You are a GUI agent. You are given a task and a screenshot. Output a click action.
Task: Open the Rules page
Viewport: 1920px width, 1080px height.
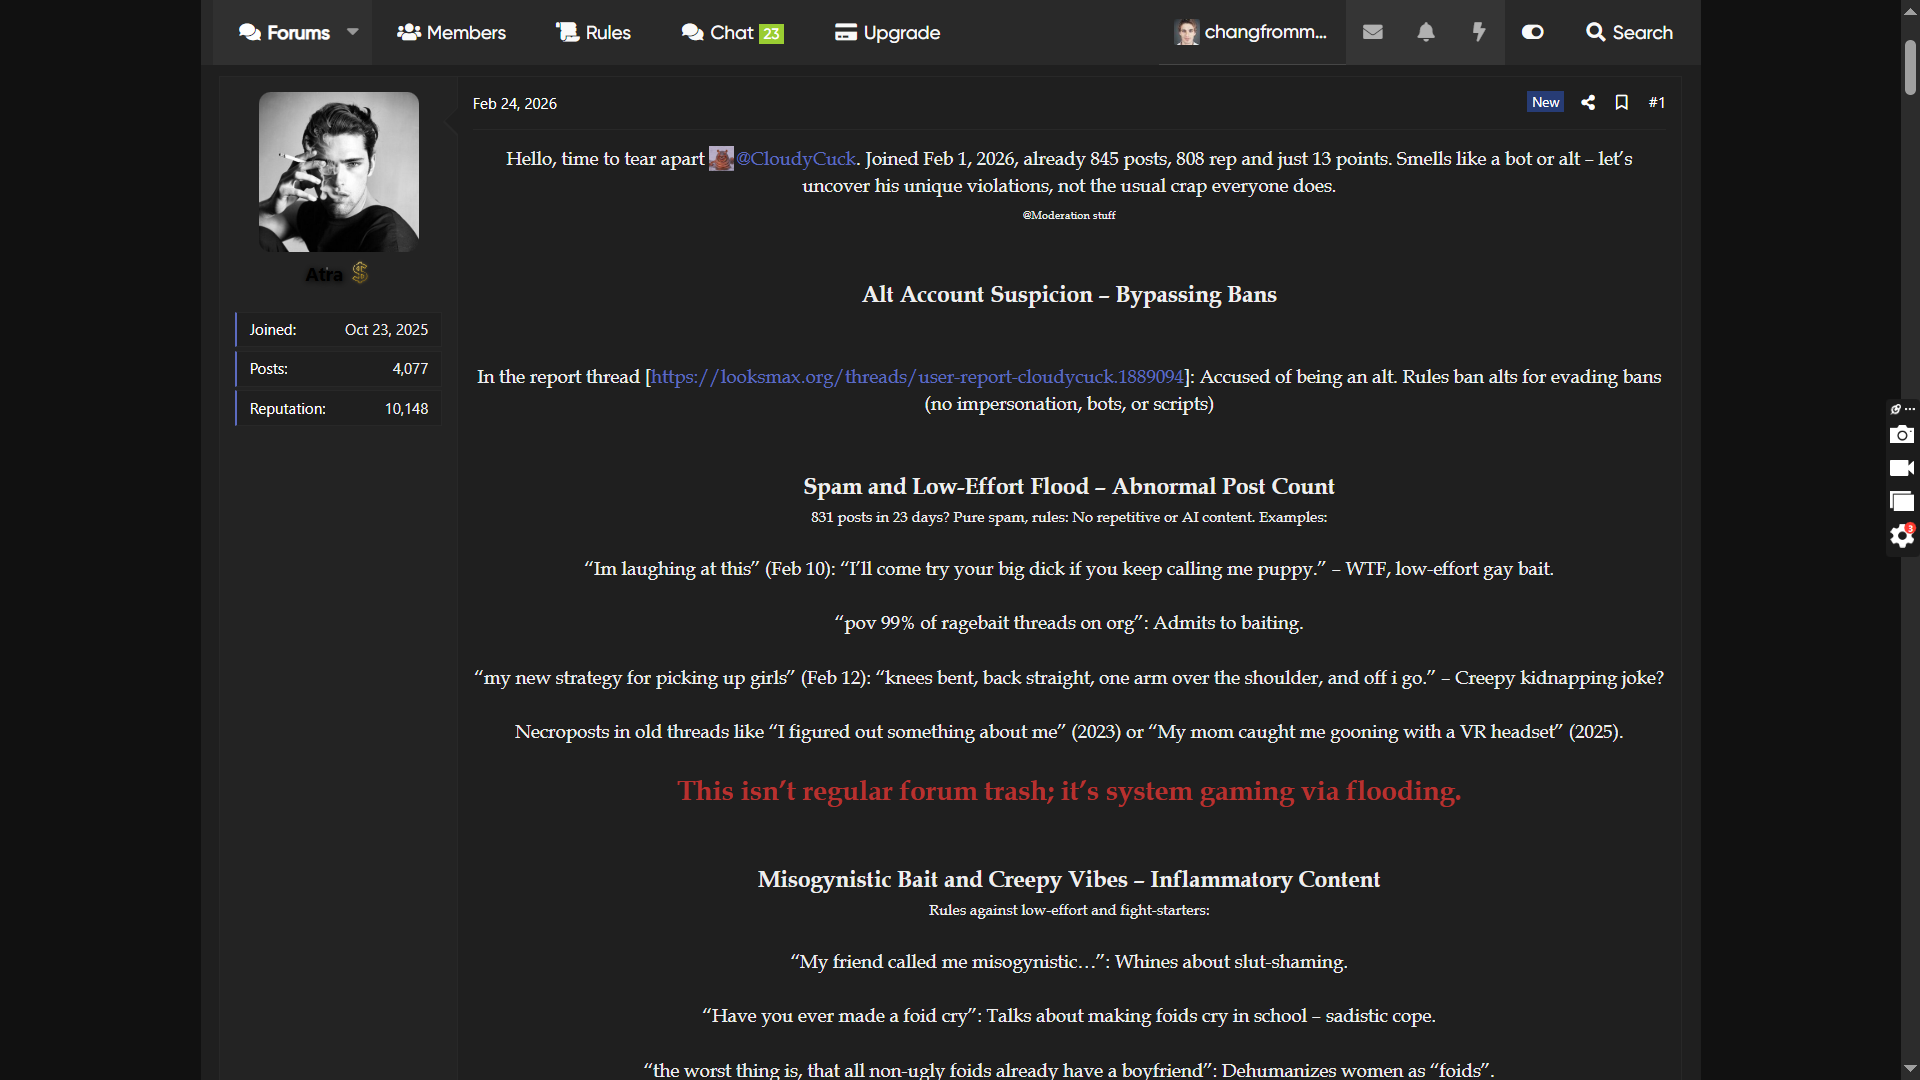(593, 32)
